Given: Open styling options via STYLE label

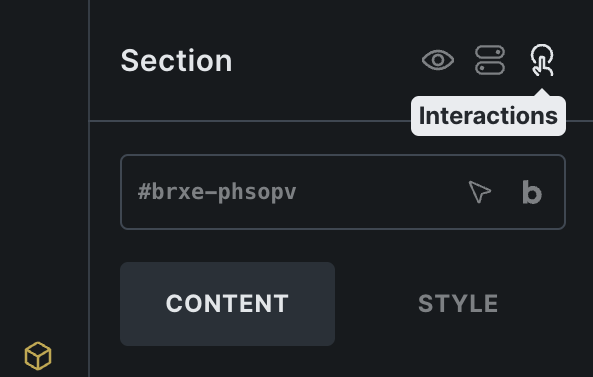Looking at the screenshot, I should [x=458, y=304].
